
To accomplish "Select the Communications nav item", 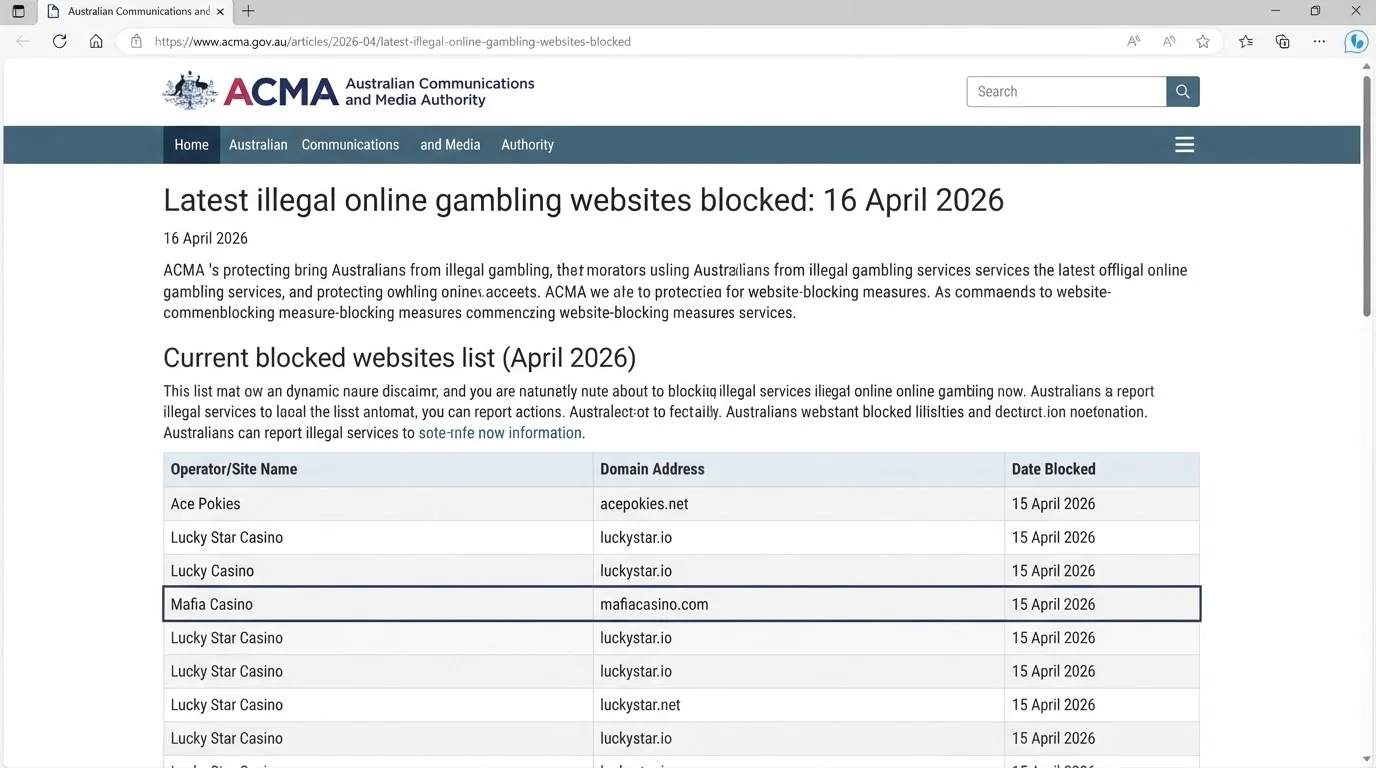I will [x=350, y=145].
